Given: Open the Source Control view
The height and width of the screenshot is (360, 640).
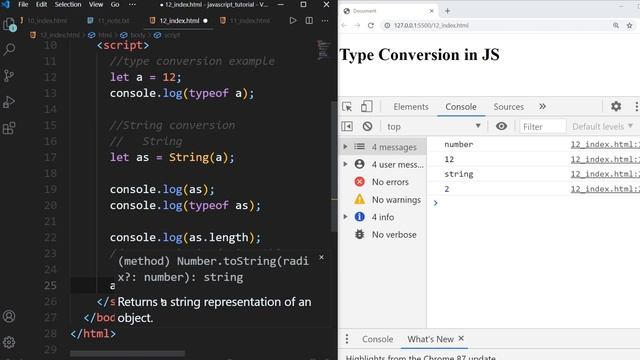Looking at the screenshot, I should click(x=9, y=76).
